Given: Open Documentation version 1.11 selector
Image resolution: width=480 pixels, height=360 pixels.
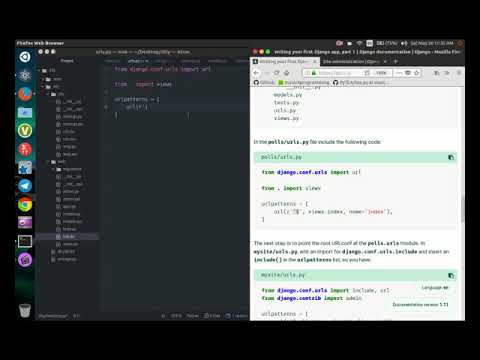Looking at the screenshot, I should pyautogui.click(x=420, y=304).
